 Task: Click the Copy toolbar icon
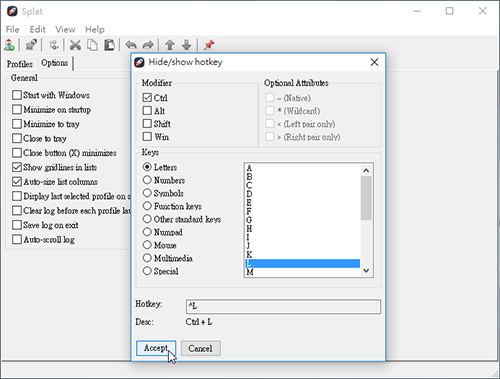coord(92,45)
